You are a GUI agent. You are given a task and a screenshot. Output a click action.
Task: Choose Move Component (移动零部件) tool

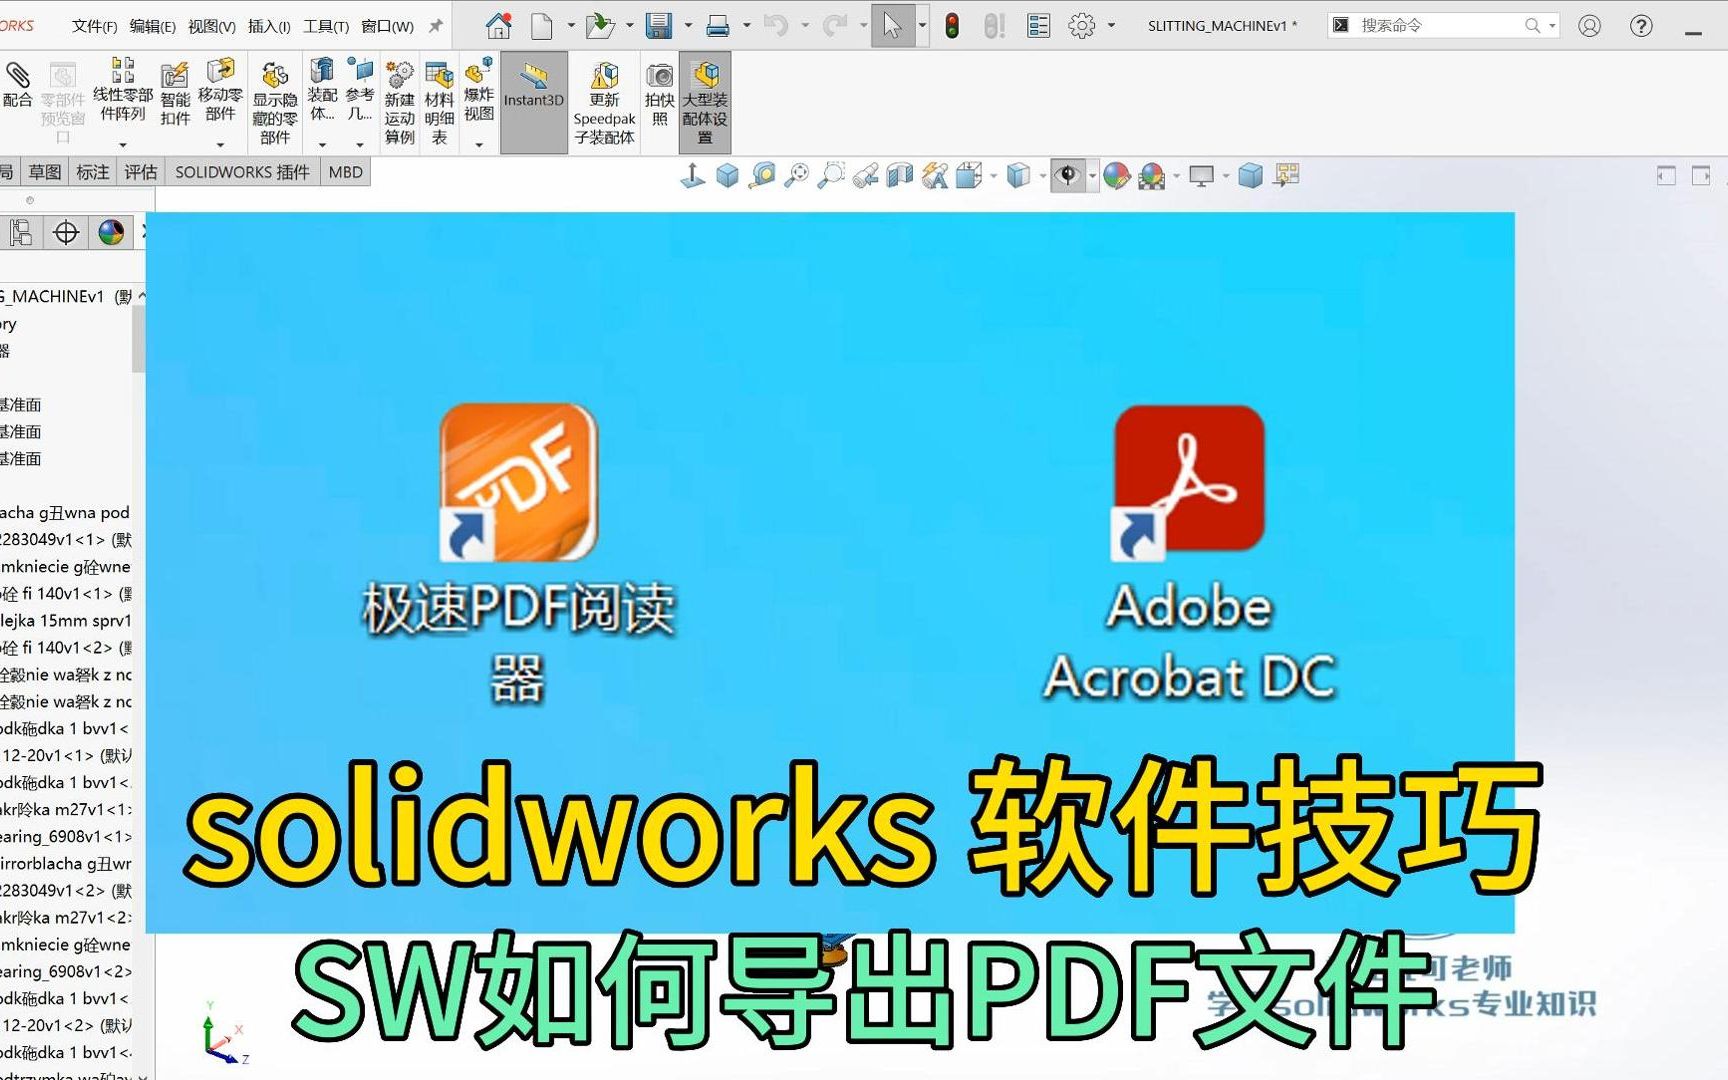point(220,89)
